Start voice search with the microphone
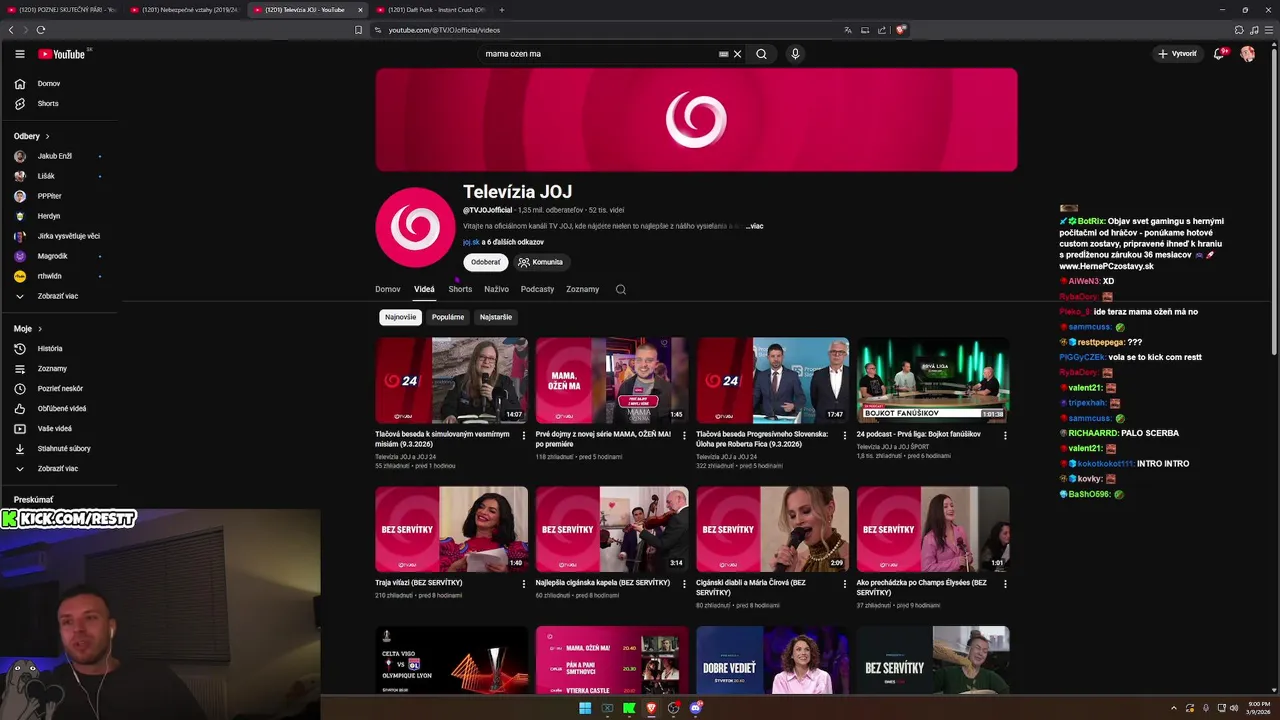The height and width of the screenshot is (720, 1280). click(x=795, y=54)
